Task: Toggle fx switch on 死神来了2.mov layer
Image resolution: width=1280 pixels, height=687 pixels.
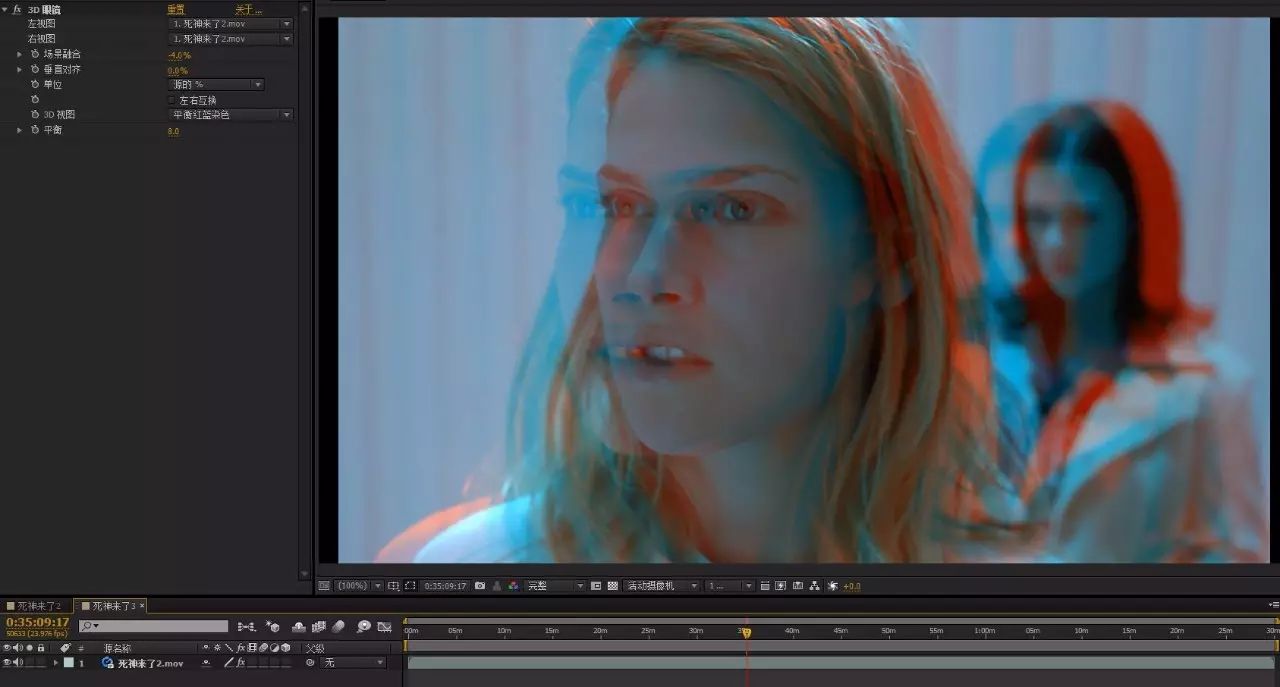Action: [x=240, y=663]
